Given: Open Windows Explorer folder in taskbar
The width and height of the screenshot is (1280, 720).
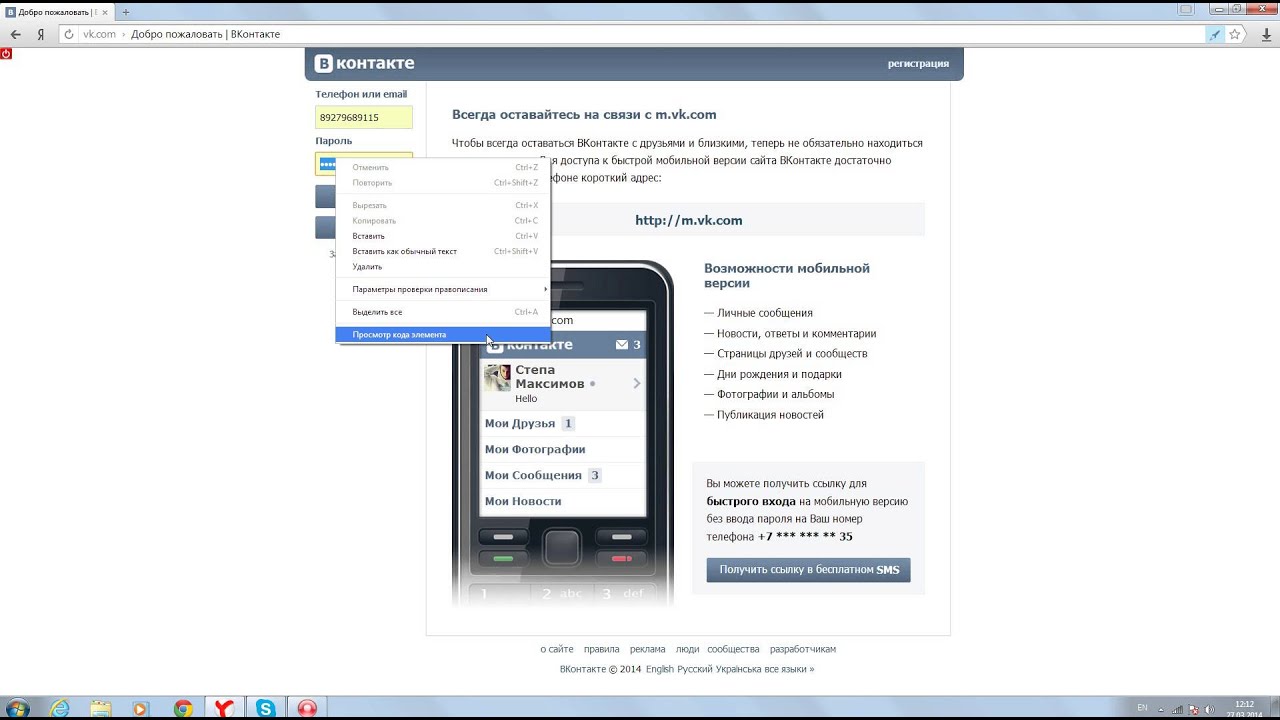Looking at the screenshot, I should click(x=100, y=708).
